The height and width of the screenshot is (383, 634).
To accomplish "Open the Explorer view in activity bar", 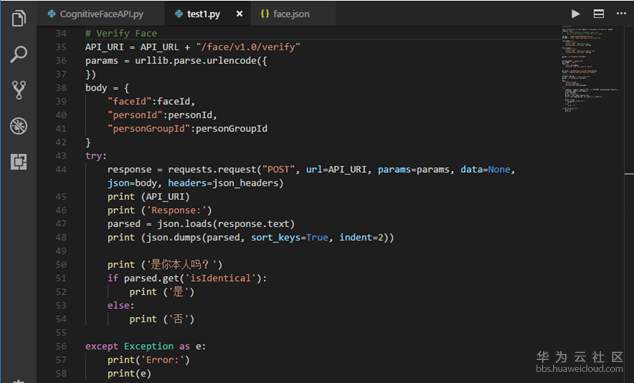I will click(x=19, y=18).
